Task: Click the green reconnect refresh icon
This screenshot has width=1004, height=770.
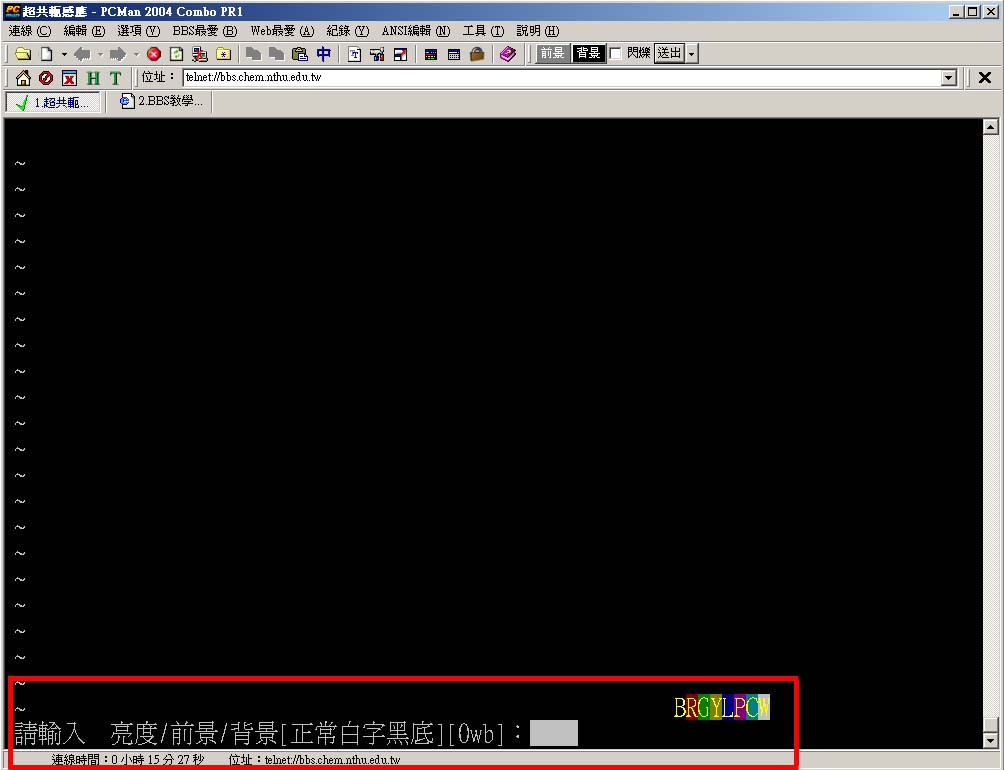Action: 176,54
